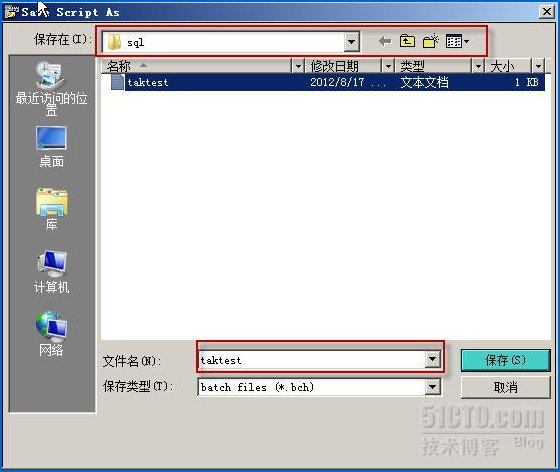This screenshot has width=560, height=472.
Task: Click the 保存(S) button
Action: (x=505, y=360)
